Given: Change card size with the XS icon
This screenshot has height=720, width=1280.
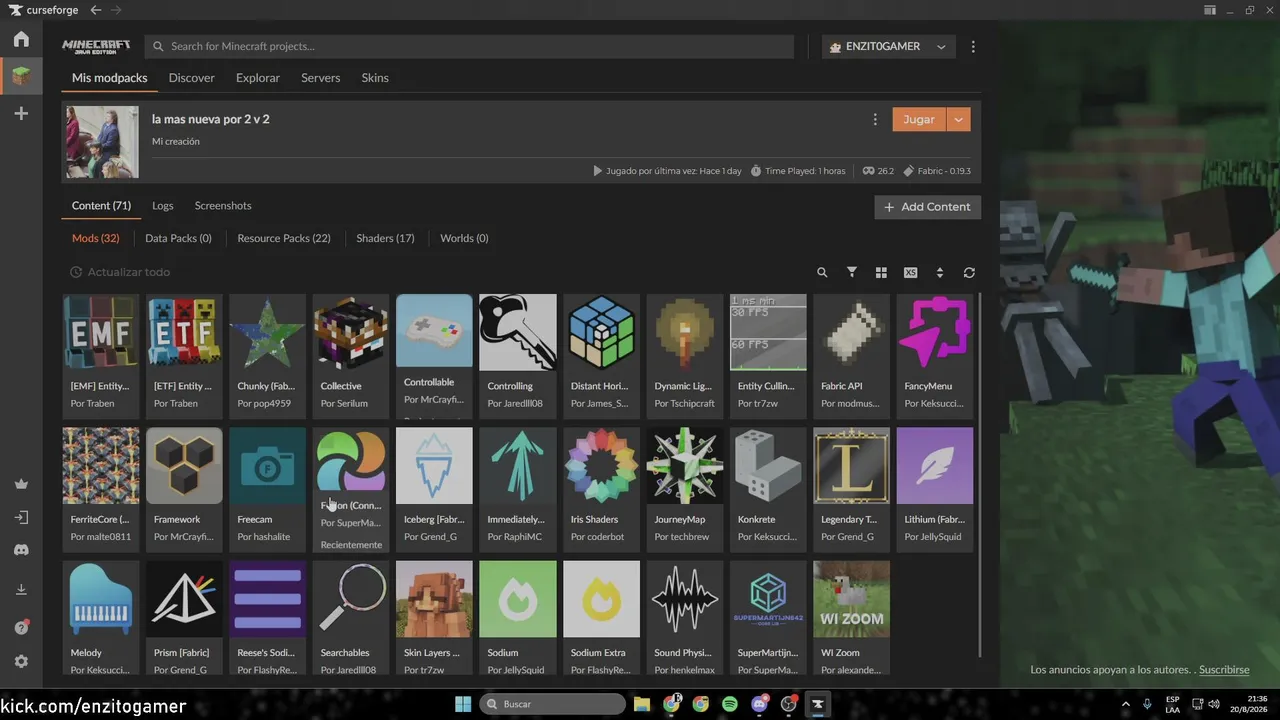Looking at the screenshot, I should 910,273.
